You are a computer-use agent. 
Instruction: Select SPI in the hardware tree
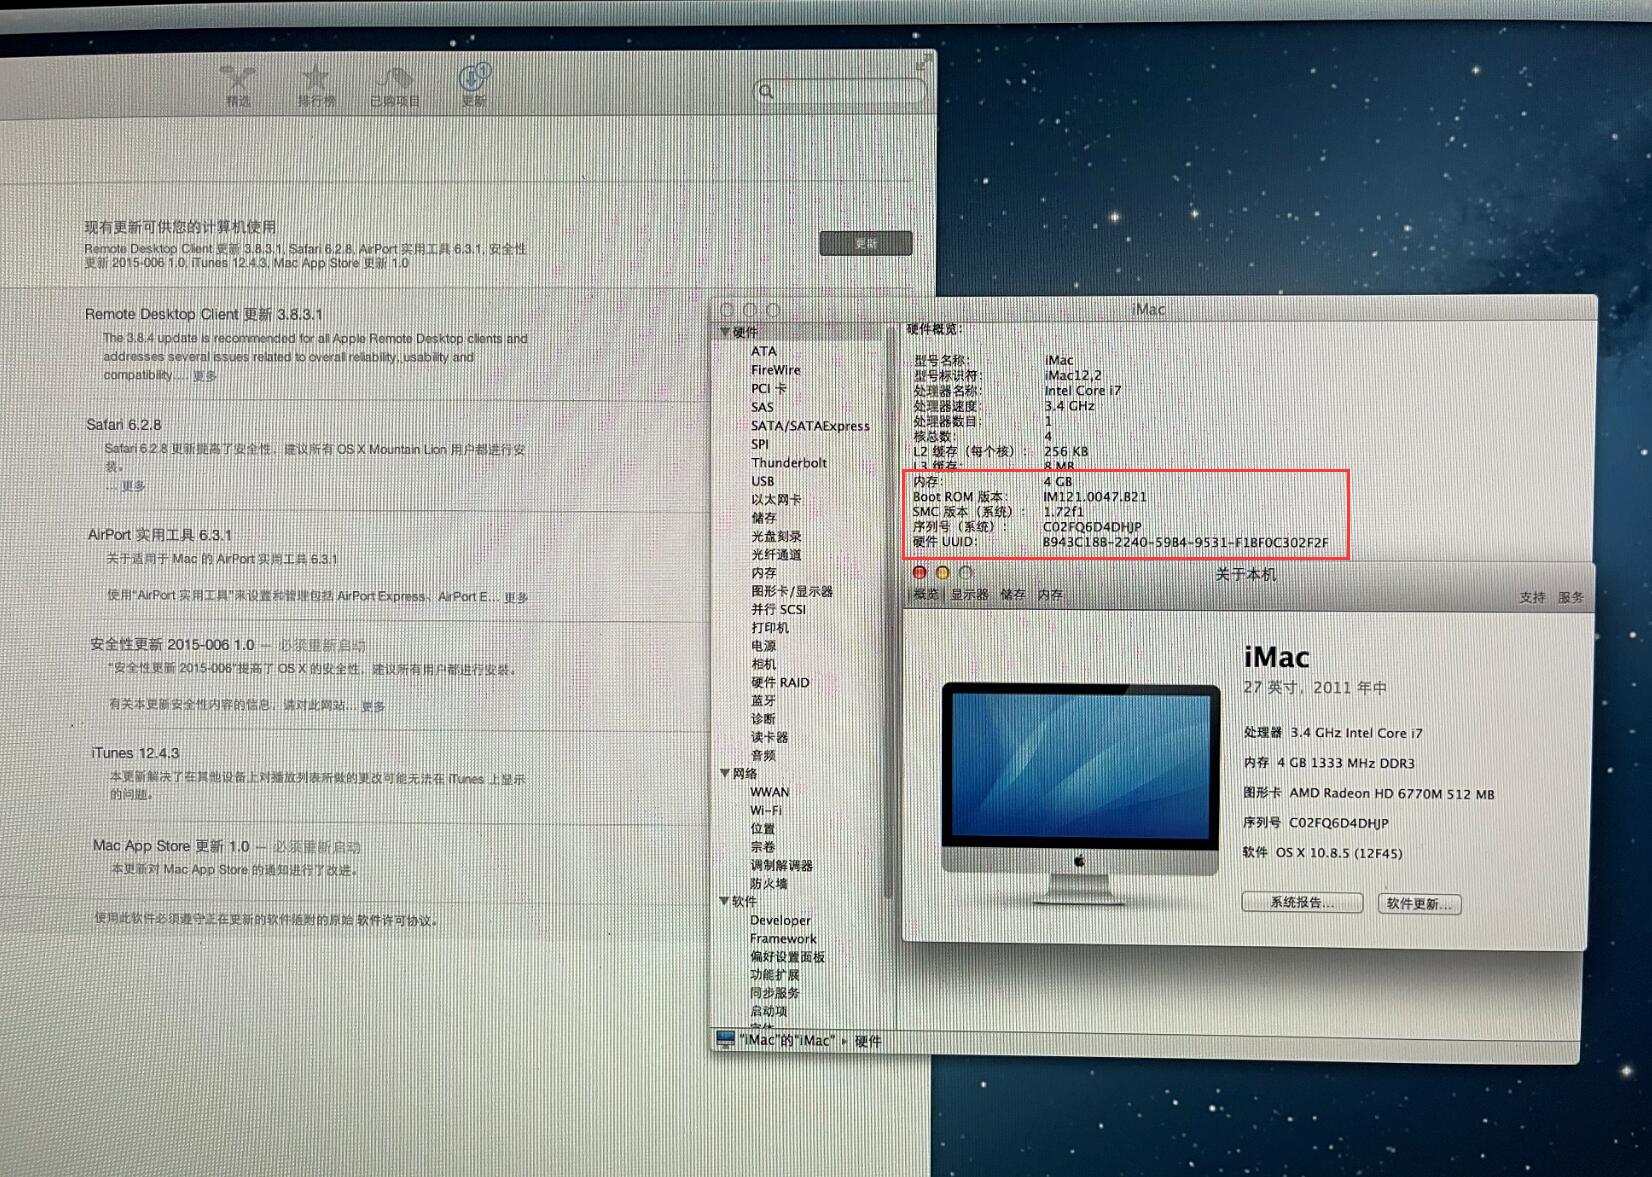pyautogui.click(x=760, y=444)
